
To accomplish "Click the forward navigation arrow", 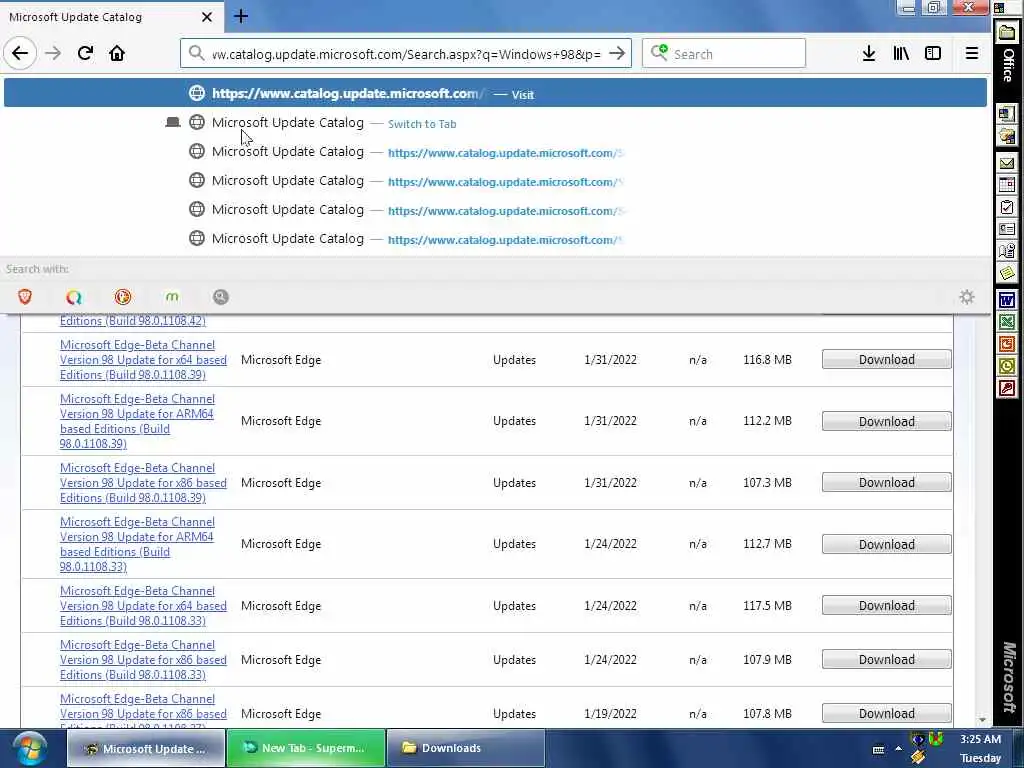I will point(53,53).
